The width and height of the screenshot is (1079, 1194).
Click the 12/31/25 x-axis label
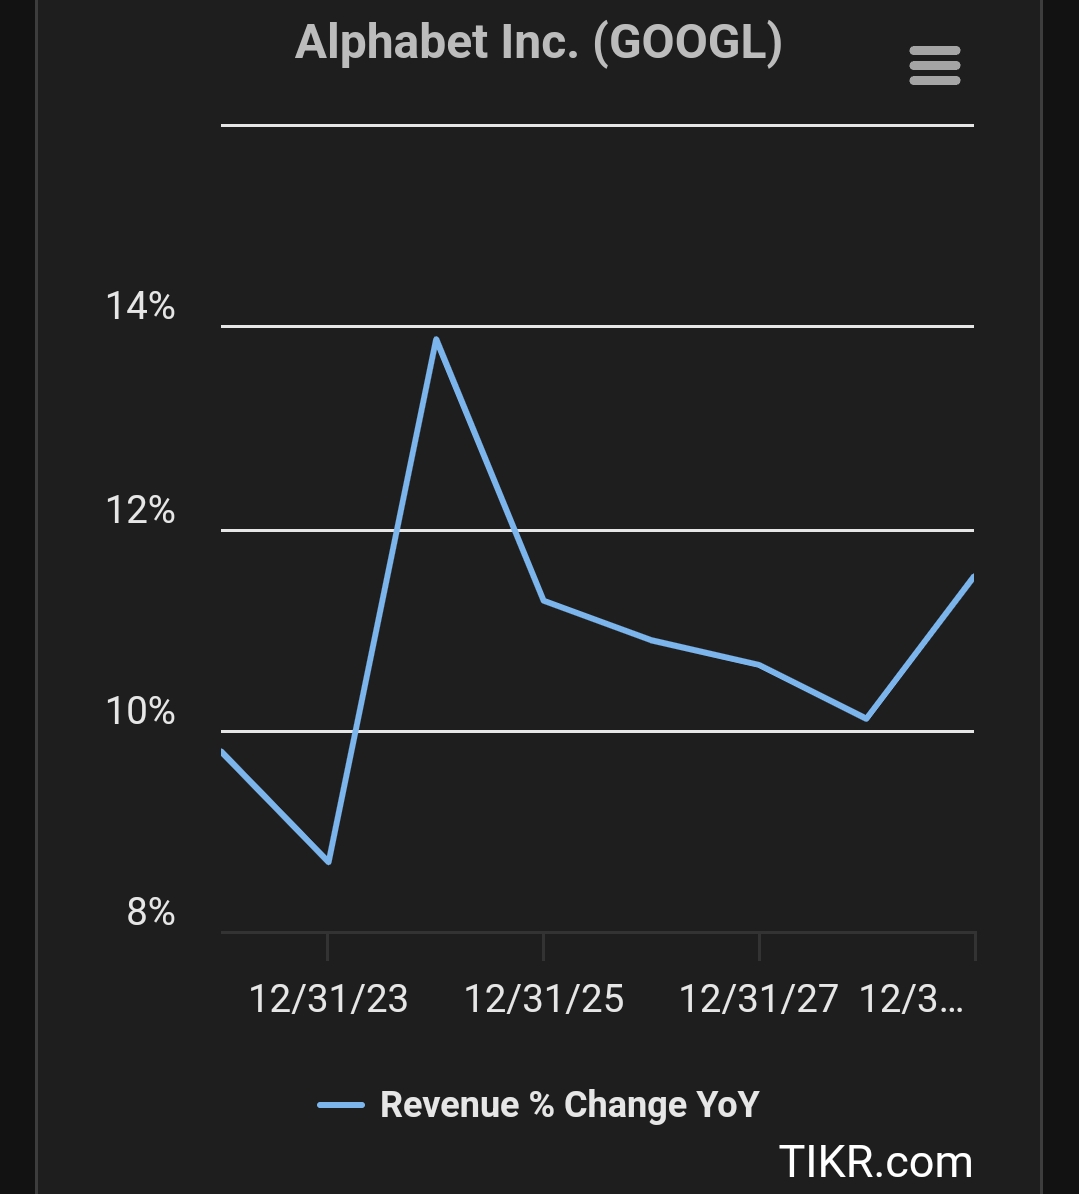tap(544, 999)
